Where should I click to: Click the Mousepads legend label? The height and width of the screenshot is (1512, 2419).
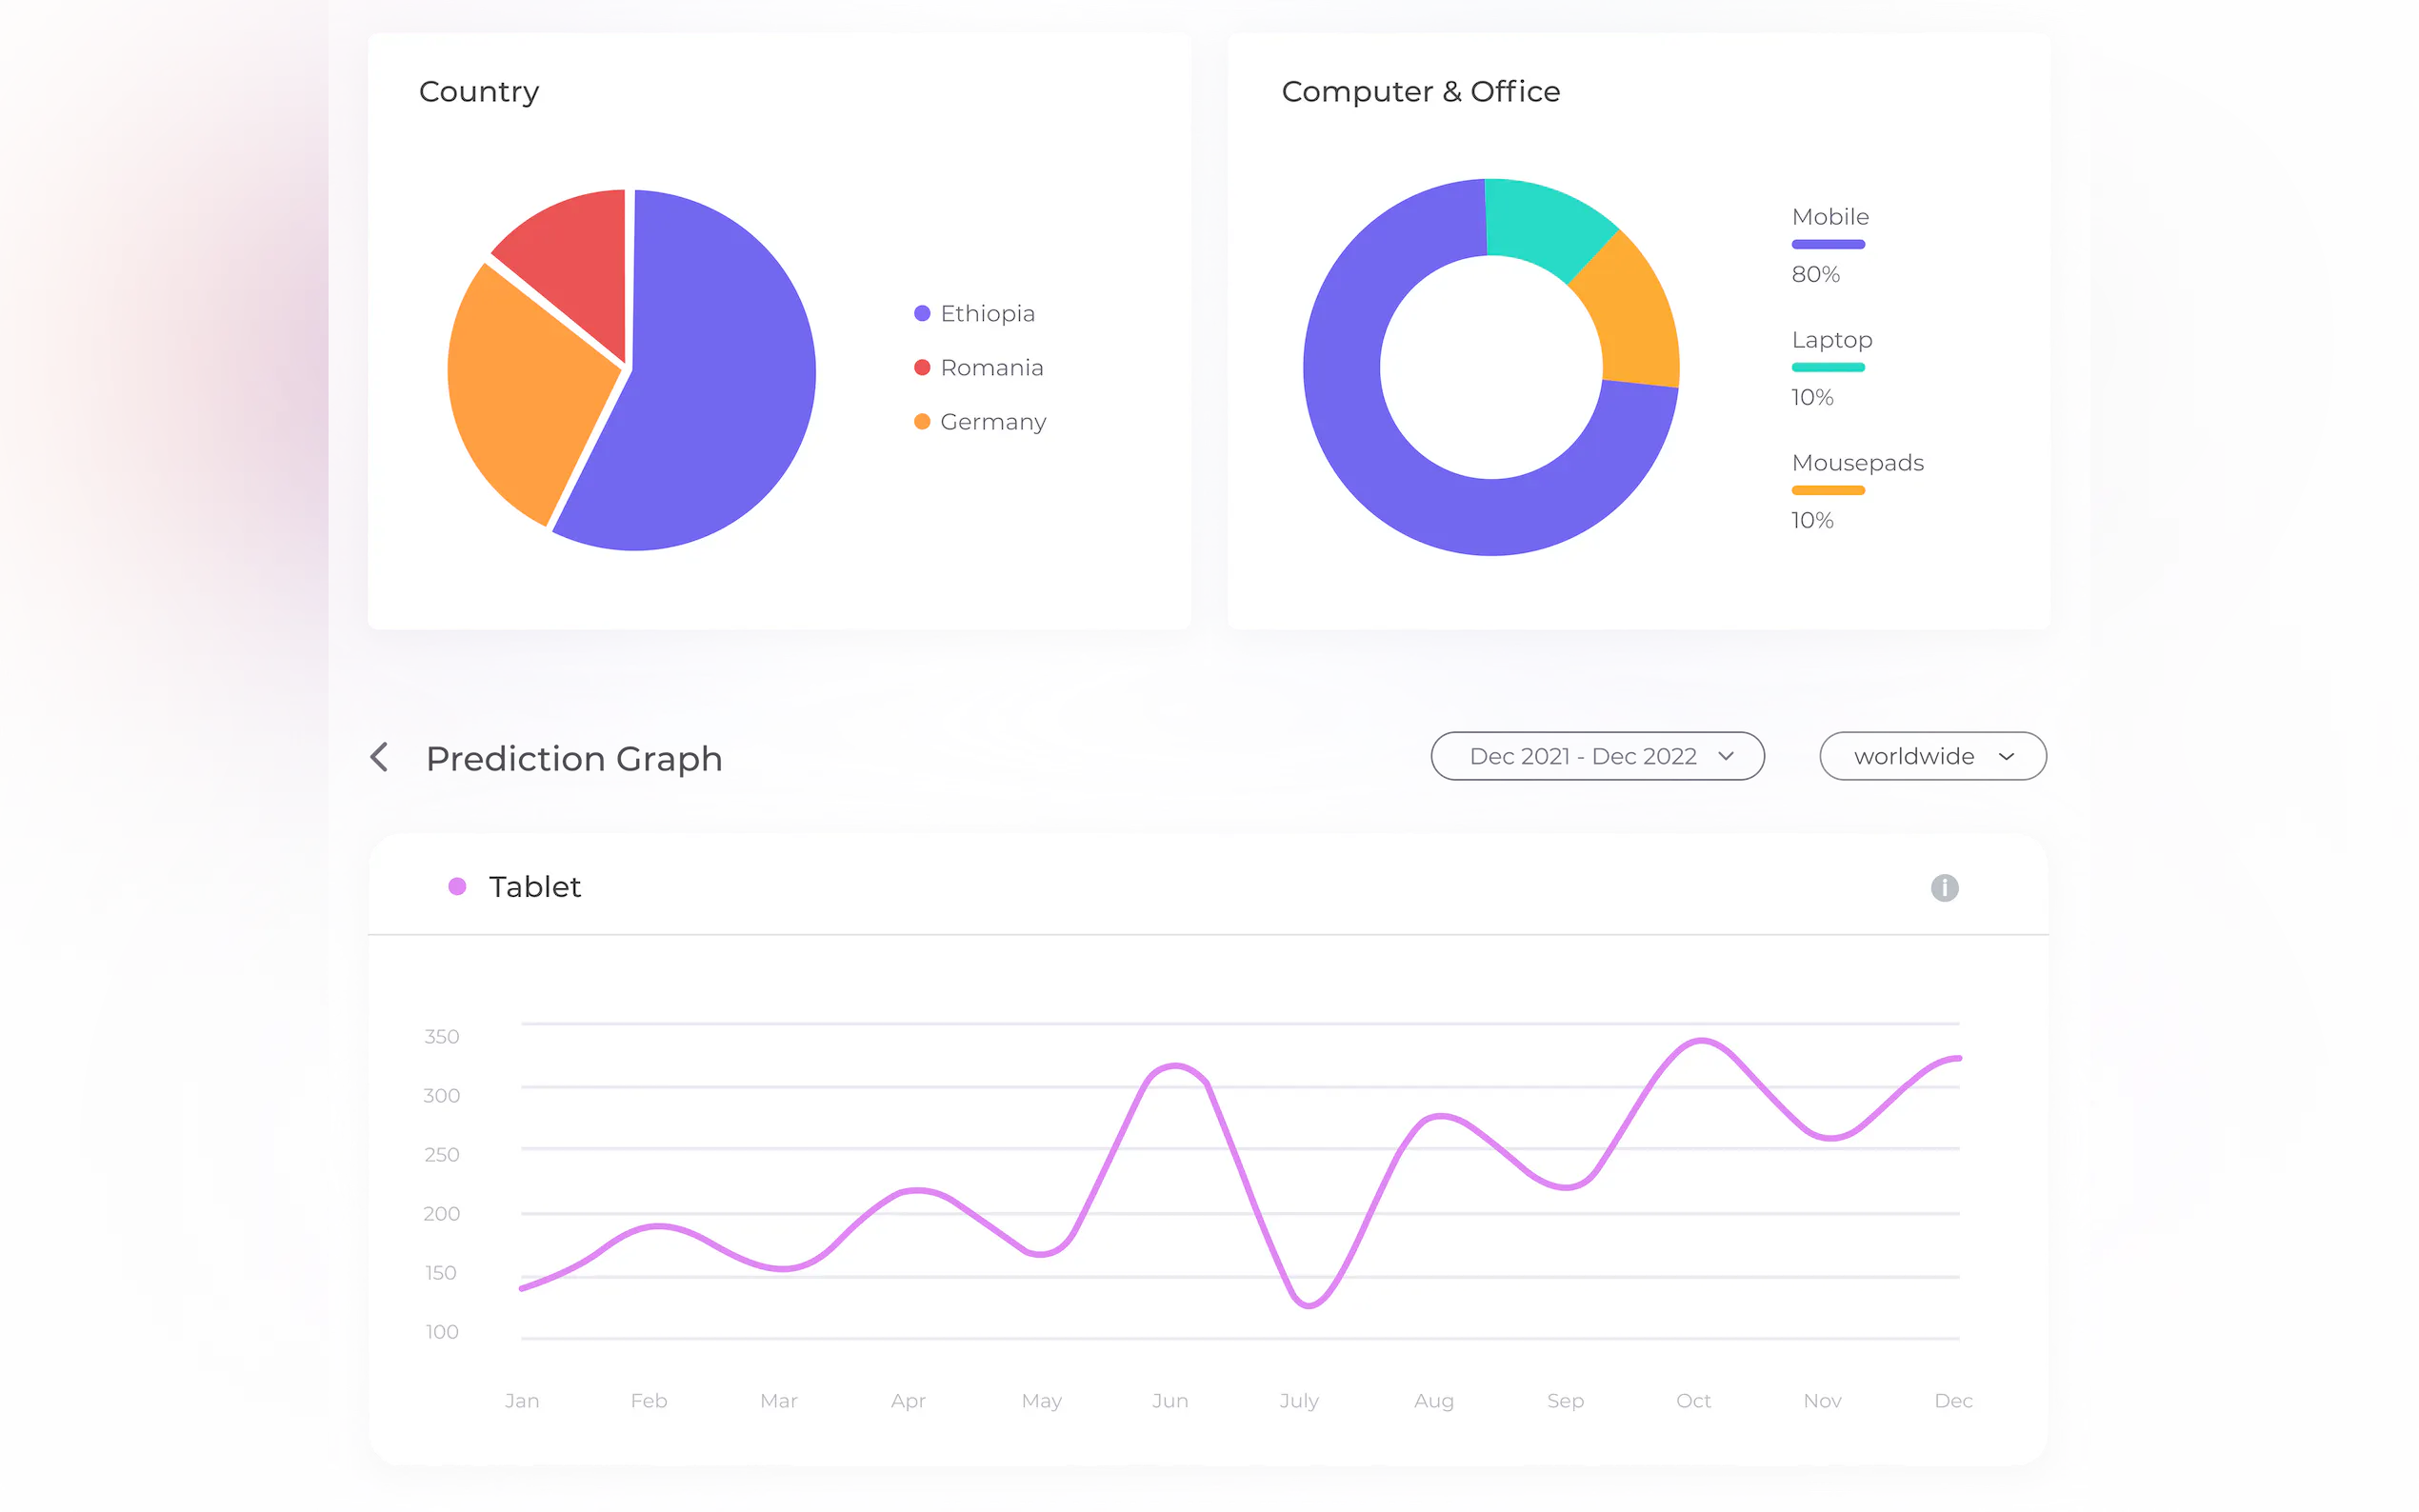click(1857, 463)
